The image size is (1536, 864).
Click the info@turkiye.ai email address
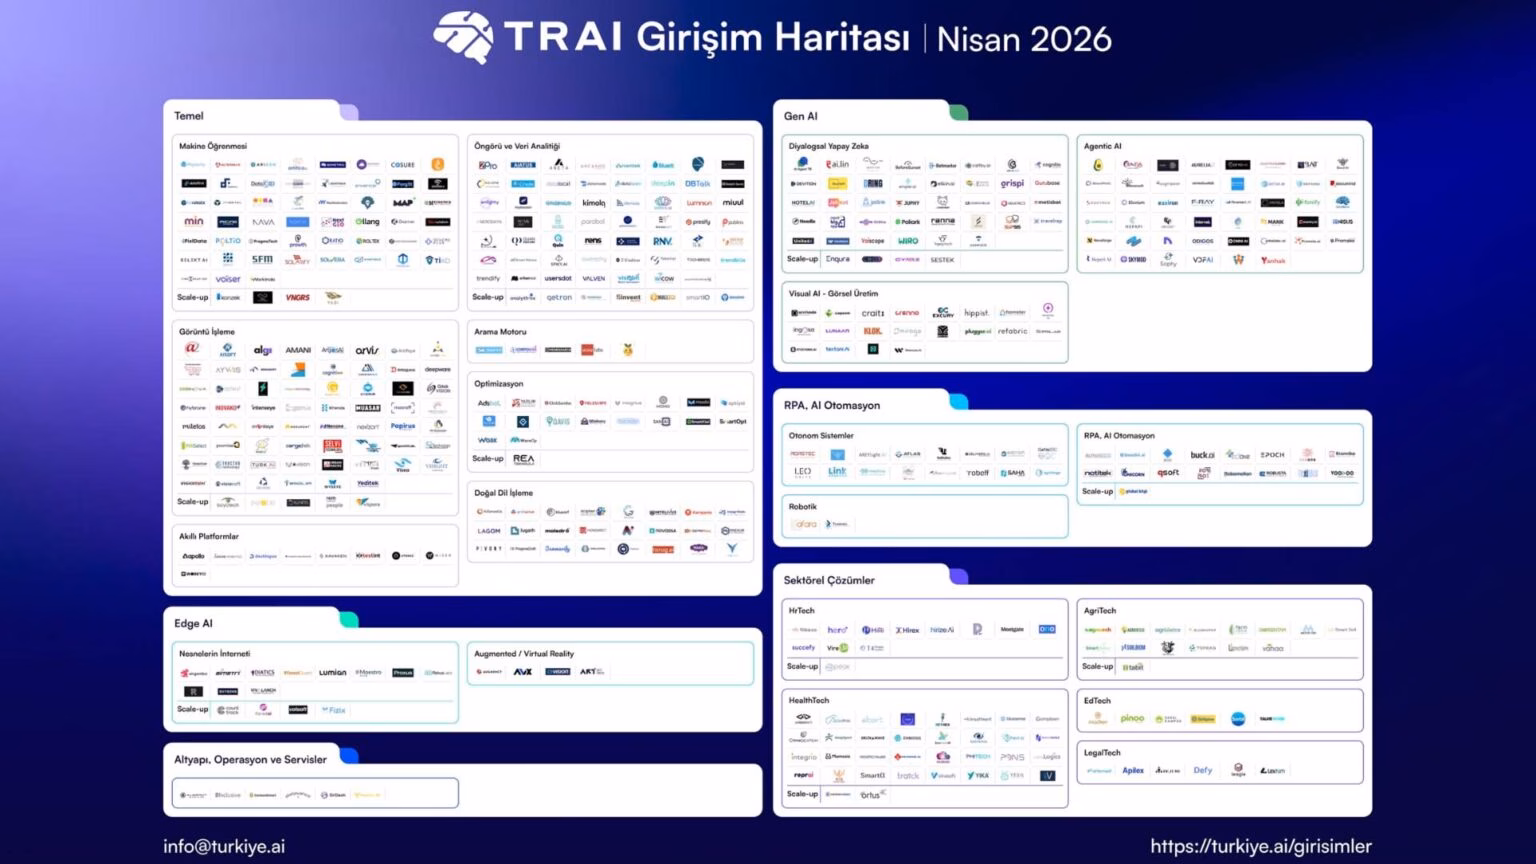pos(224,846)
